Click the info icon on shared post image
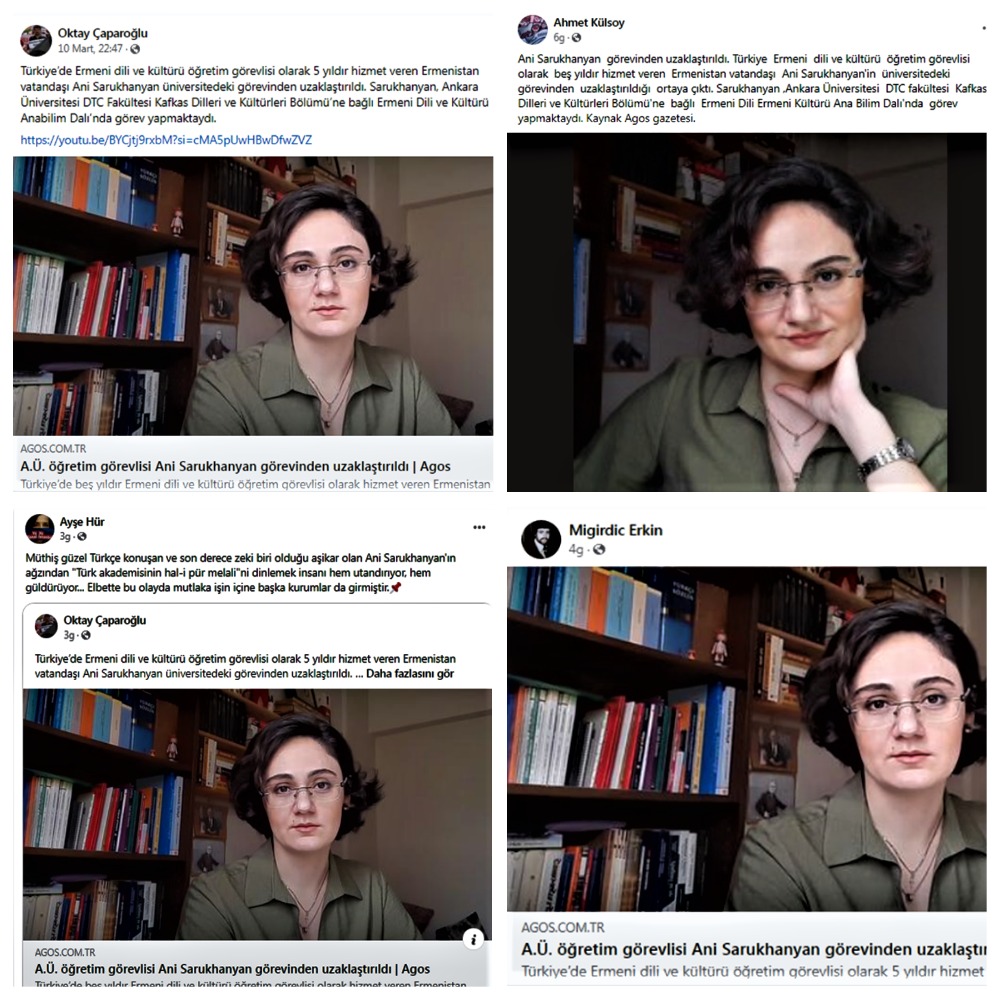1000x1000 pixels. coord(473,939)
